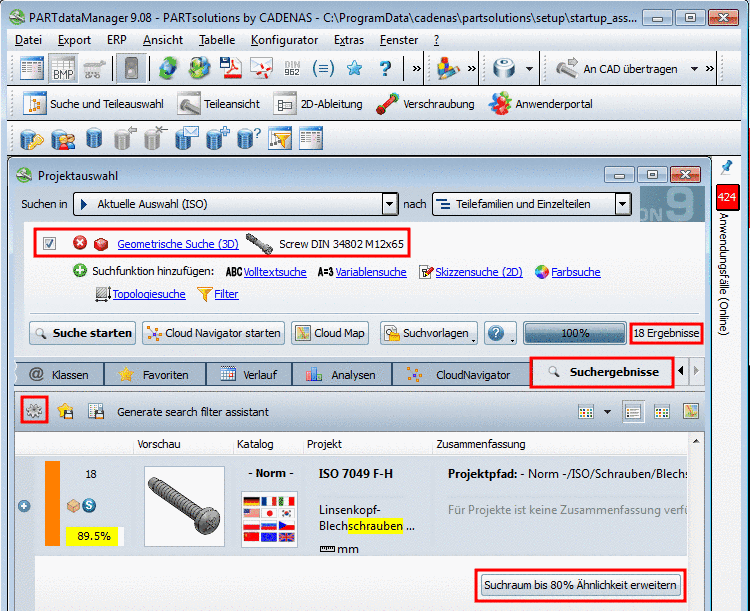
Task: Show more toolbar items after help icon
Action: pos(417,68)
